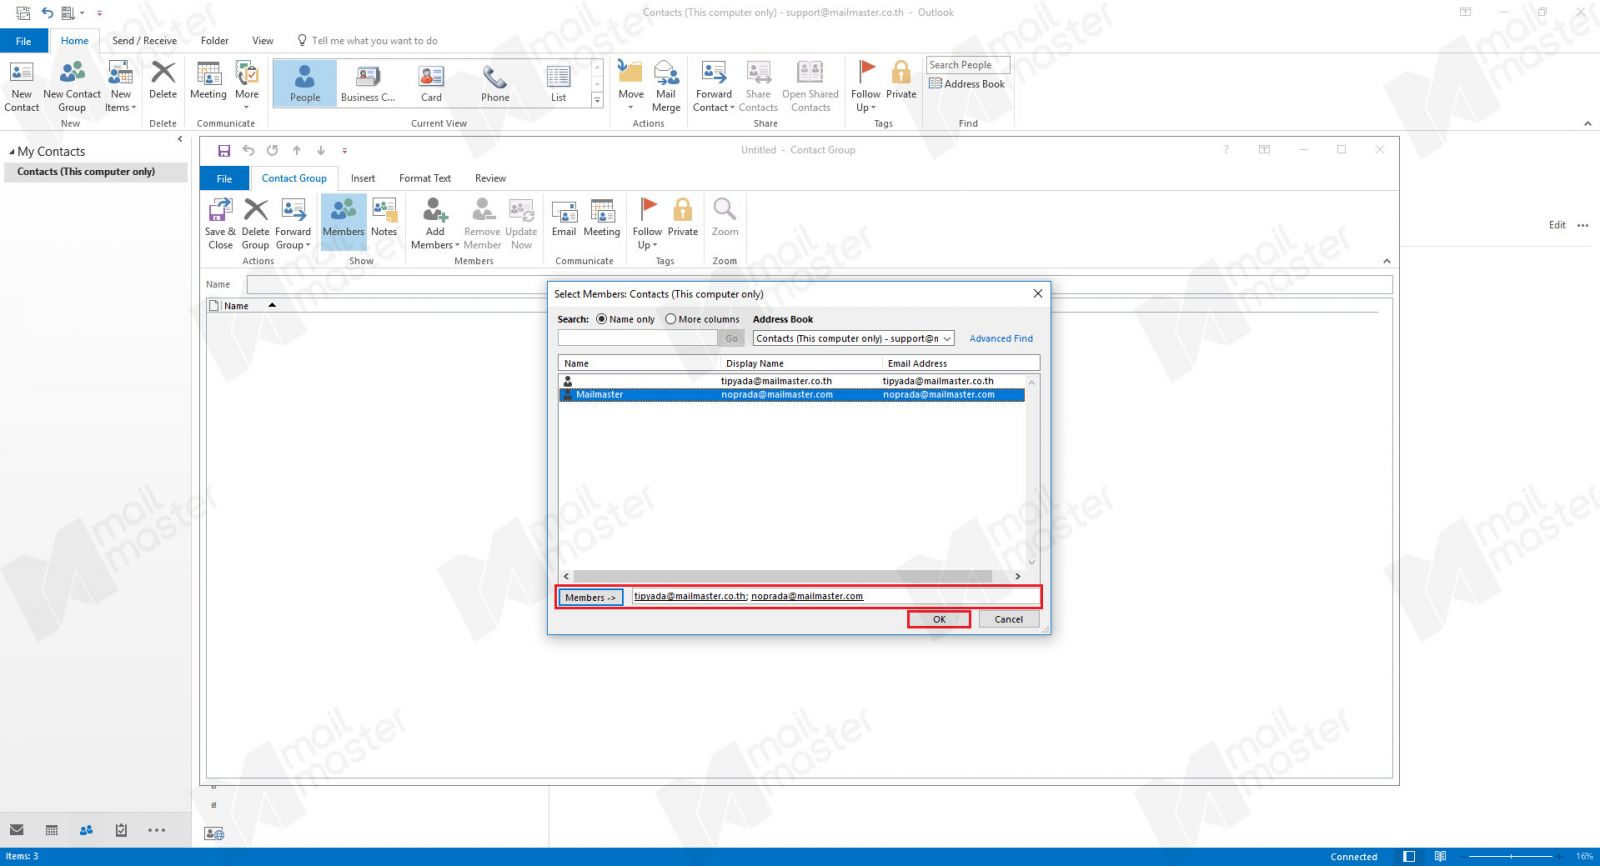Select tipyada@mailmaster.co.th contact row
This screenshot has width=1600, height=866.
pyautogui.click(x=791, y=381)
